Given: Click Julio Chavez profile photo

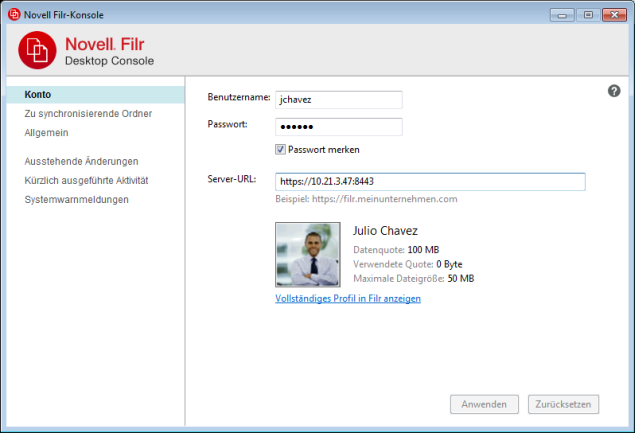Looking at the screenshot, I should [x=308, y=254].
